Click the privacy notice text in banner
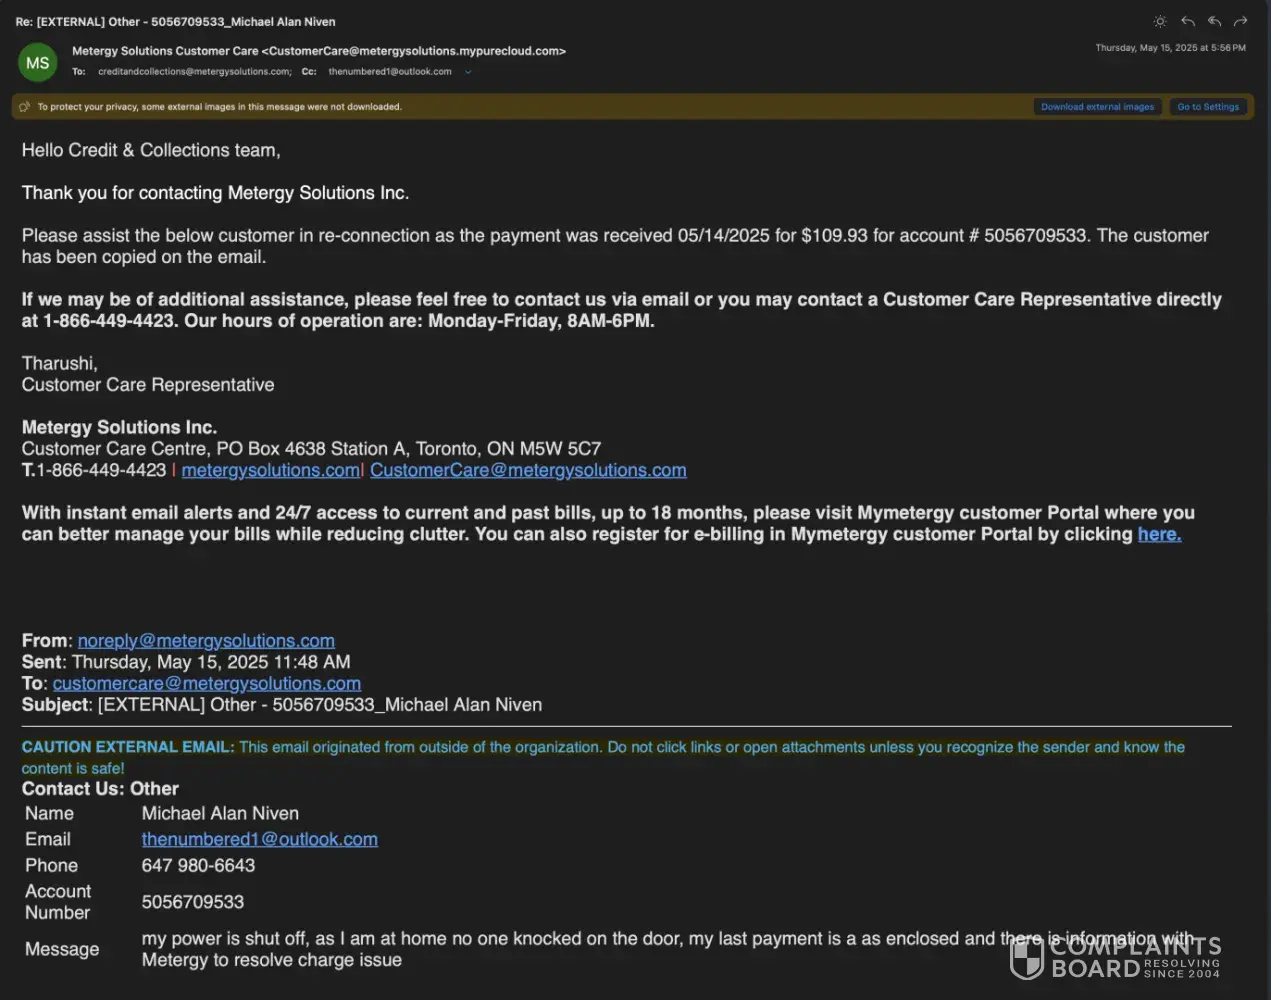Viewport: 1271px width, 1000px height. coord(220,107)
